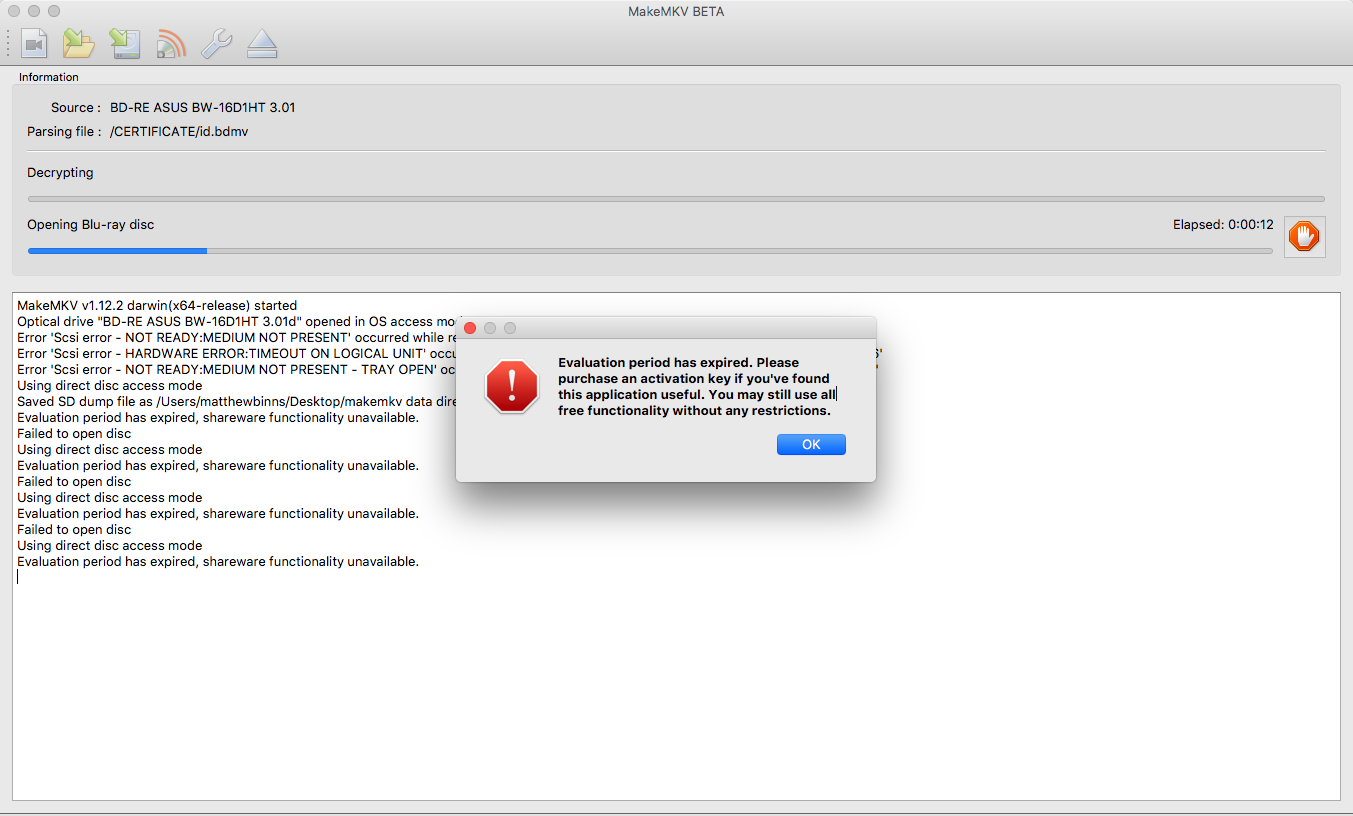Open files using the folder icon
Screen dimensions: 1353x816
(78, 43)
